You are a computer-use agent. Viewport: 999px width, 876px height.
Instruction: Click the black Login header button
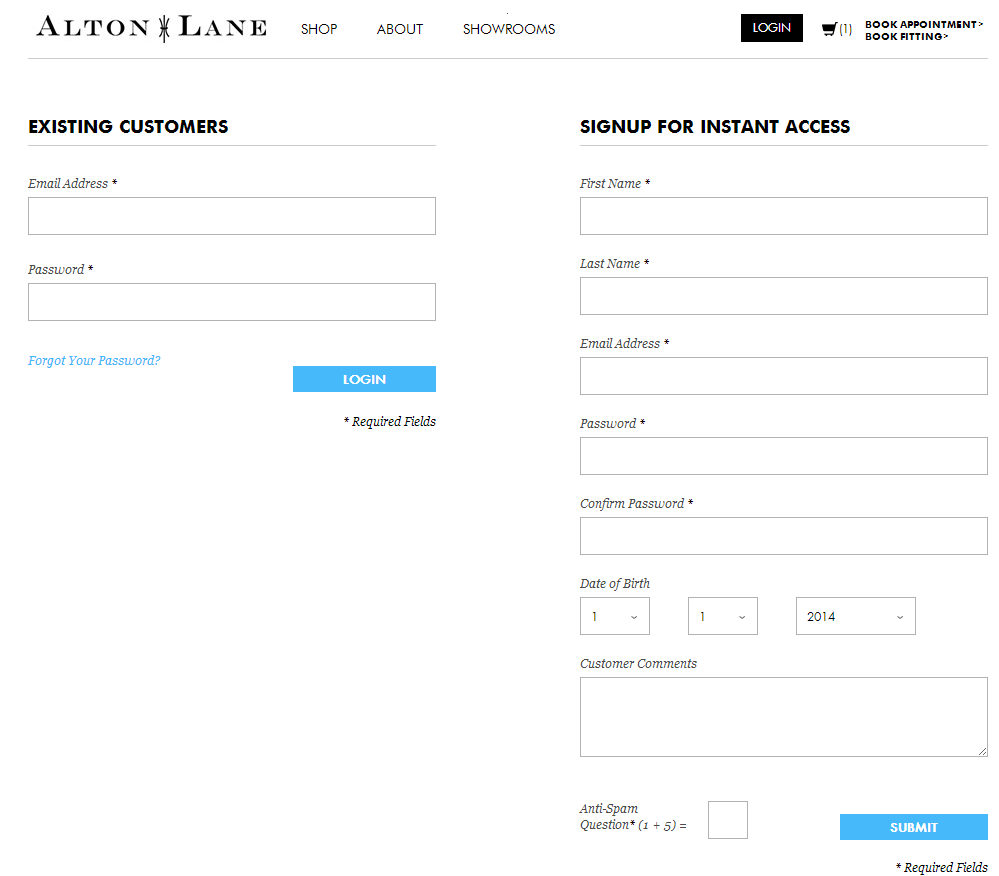point(772,28)
